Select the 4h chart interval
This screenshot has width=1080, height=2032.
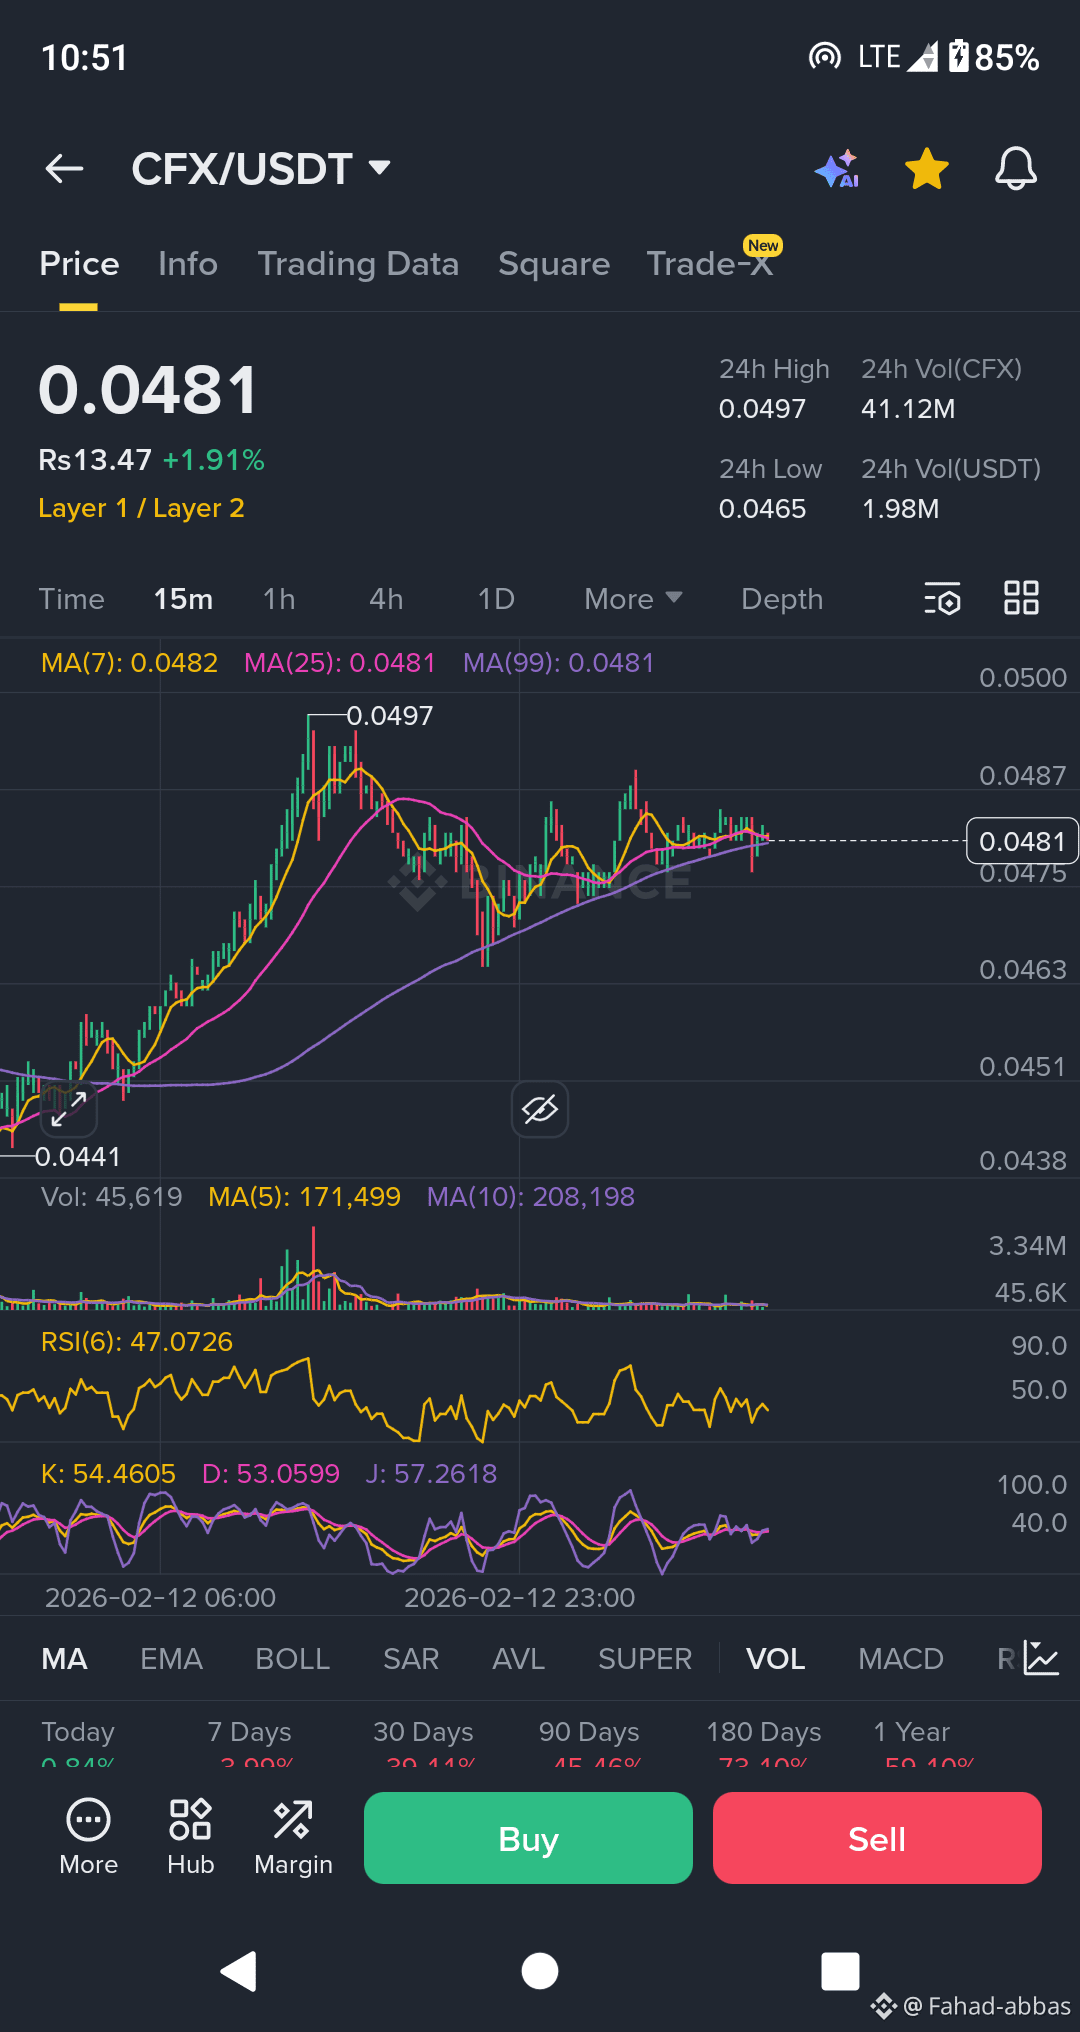[386, 599]
